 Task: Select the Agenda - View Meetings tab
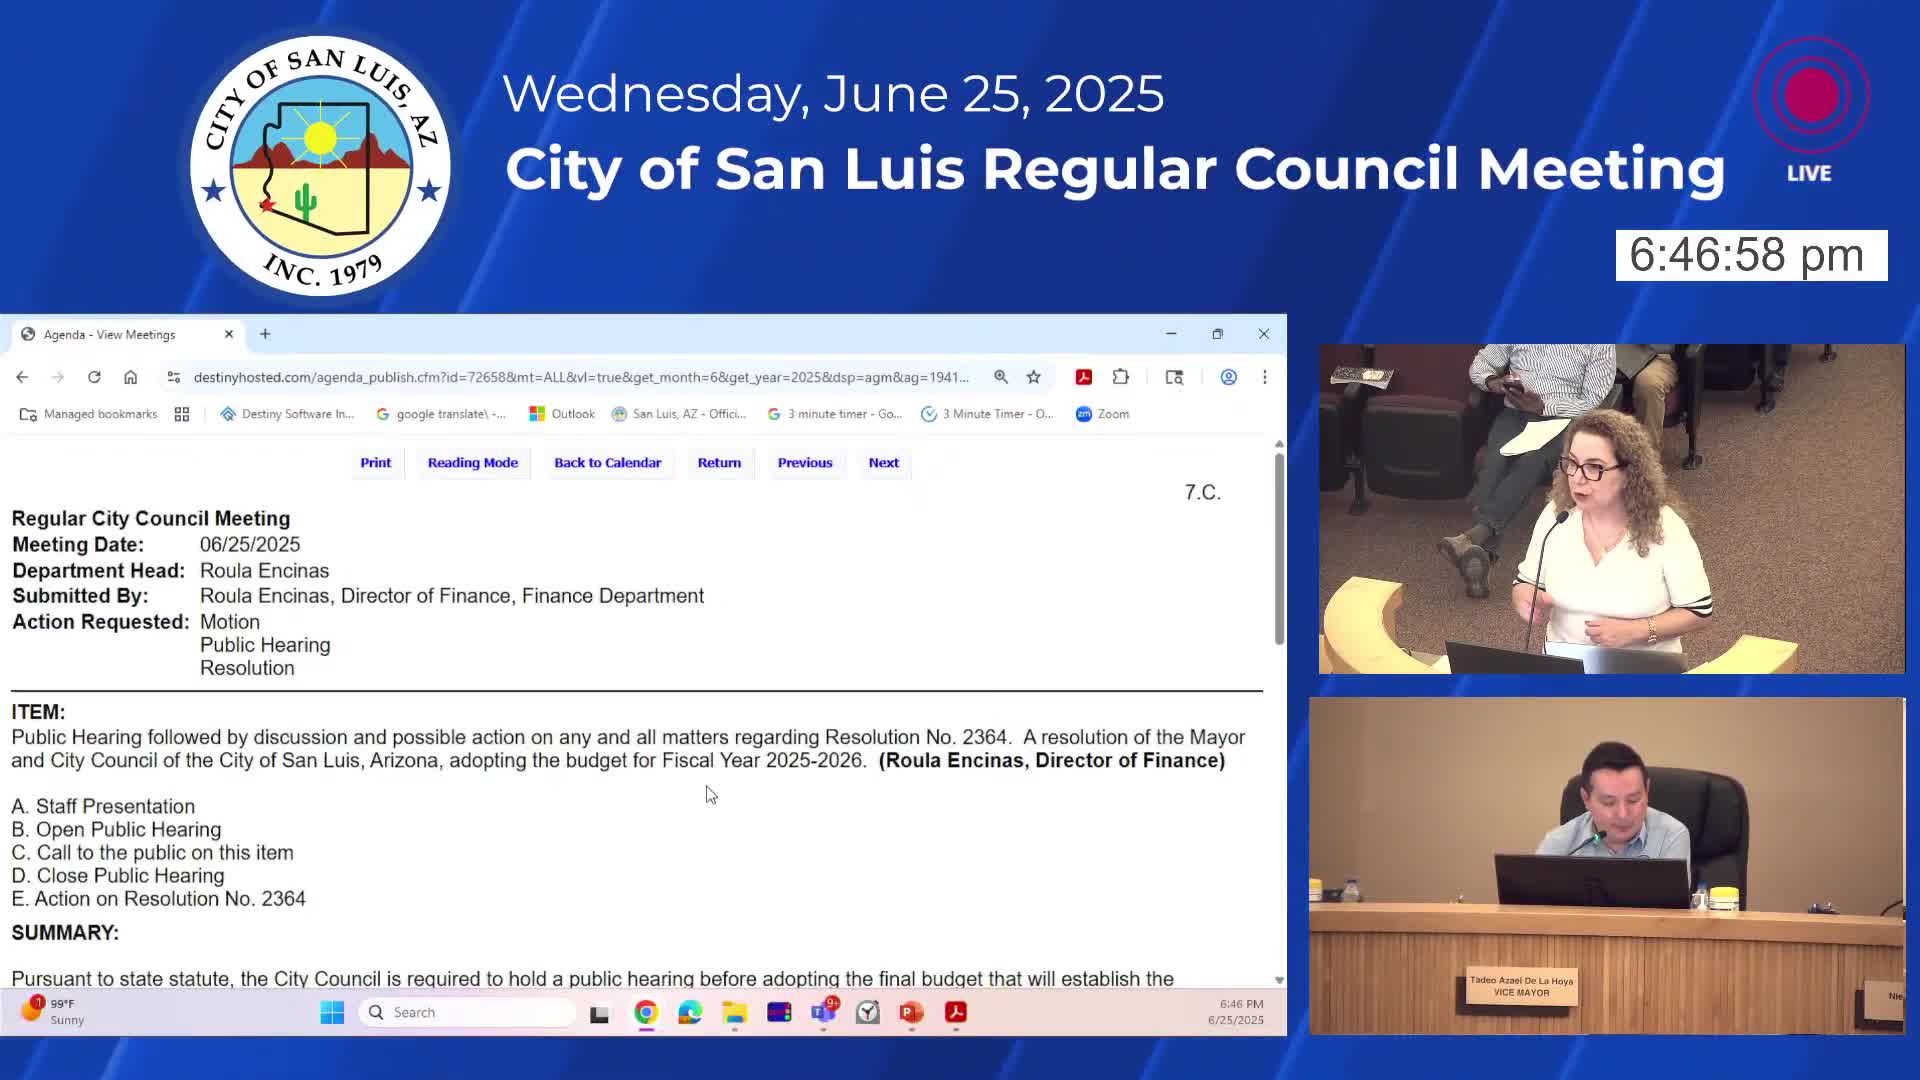(110, 335)
